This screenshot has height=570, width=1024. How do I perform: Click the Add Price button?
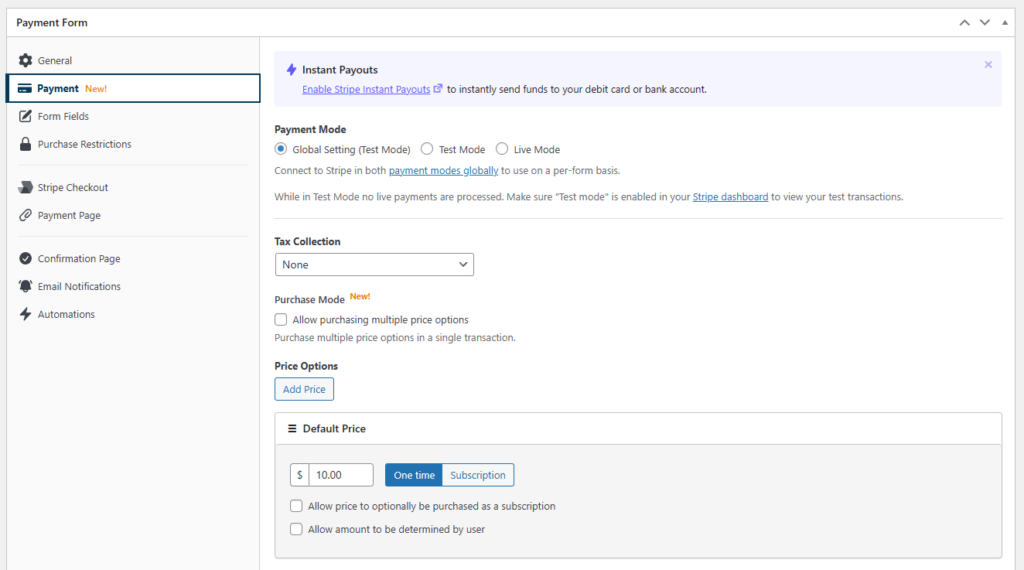(304, 389)
